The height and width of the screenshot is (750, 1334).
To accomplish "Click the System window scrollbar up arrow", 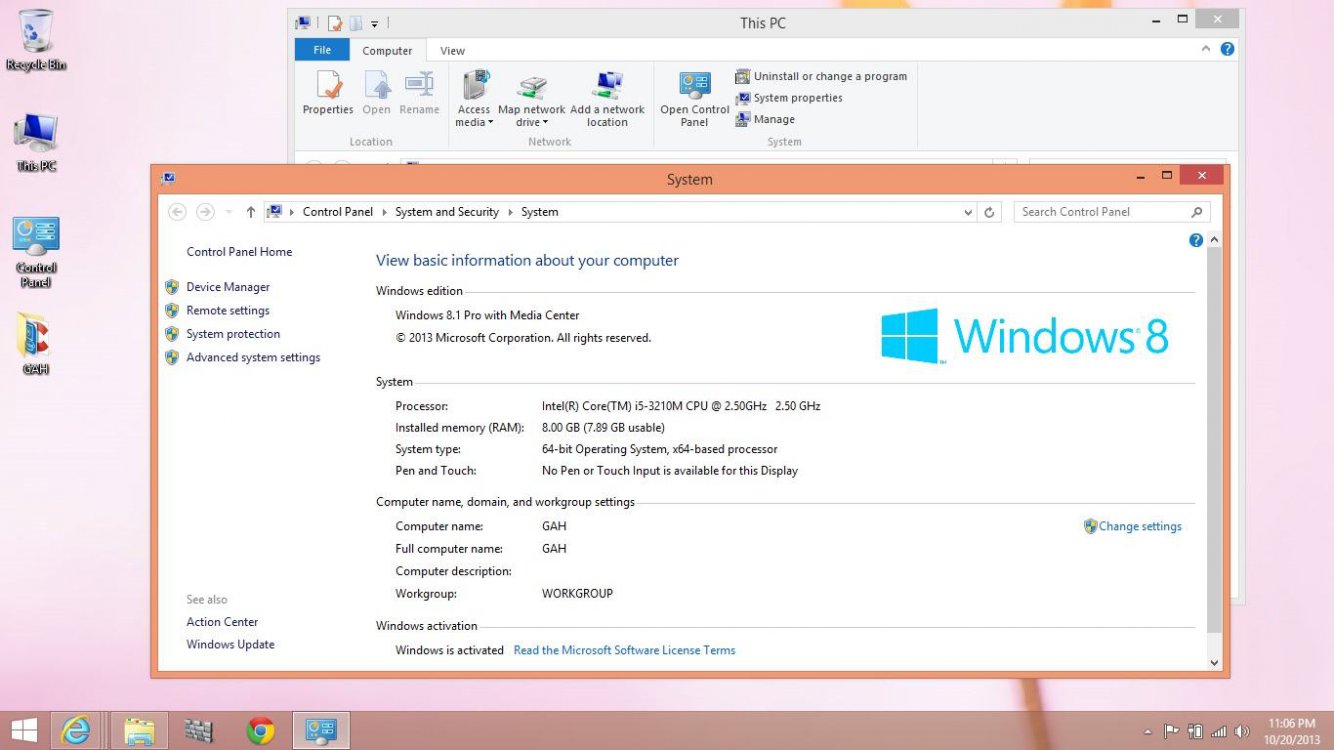I will point(1215,240).
